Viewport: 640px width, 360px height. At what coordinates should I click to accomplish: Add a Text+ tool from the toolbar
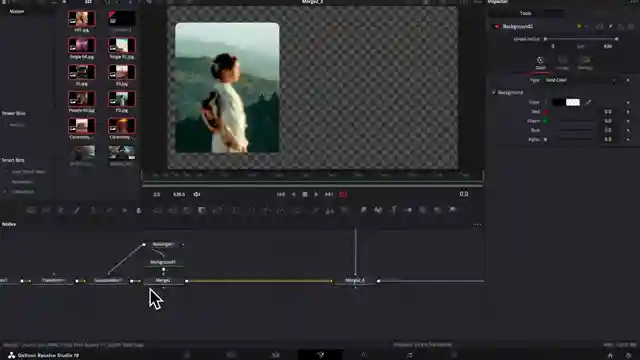[61, 210]
